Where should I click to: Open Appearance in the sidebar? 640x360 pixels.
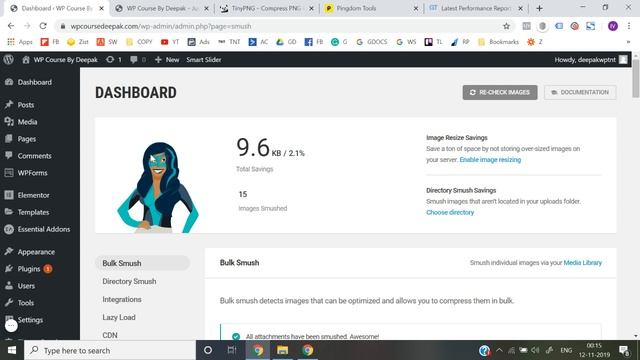point(36,252)
